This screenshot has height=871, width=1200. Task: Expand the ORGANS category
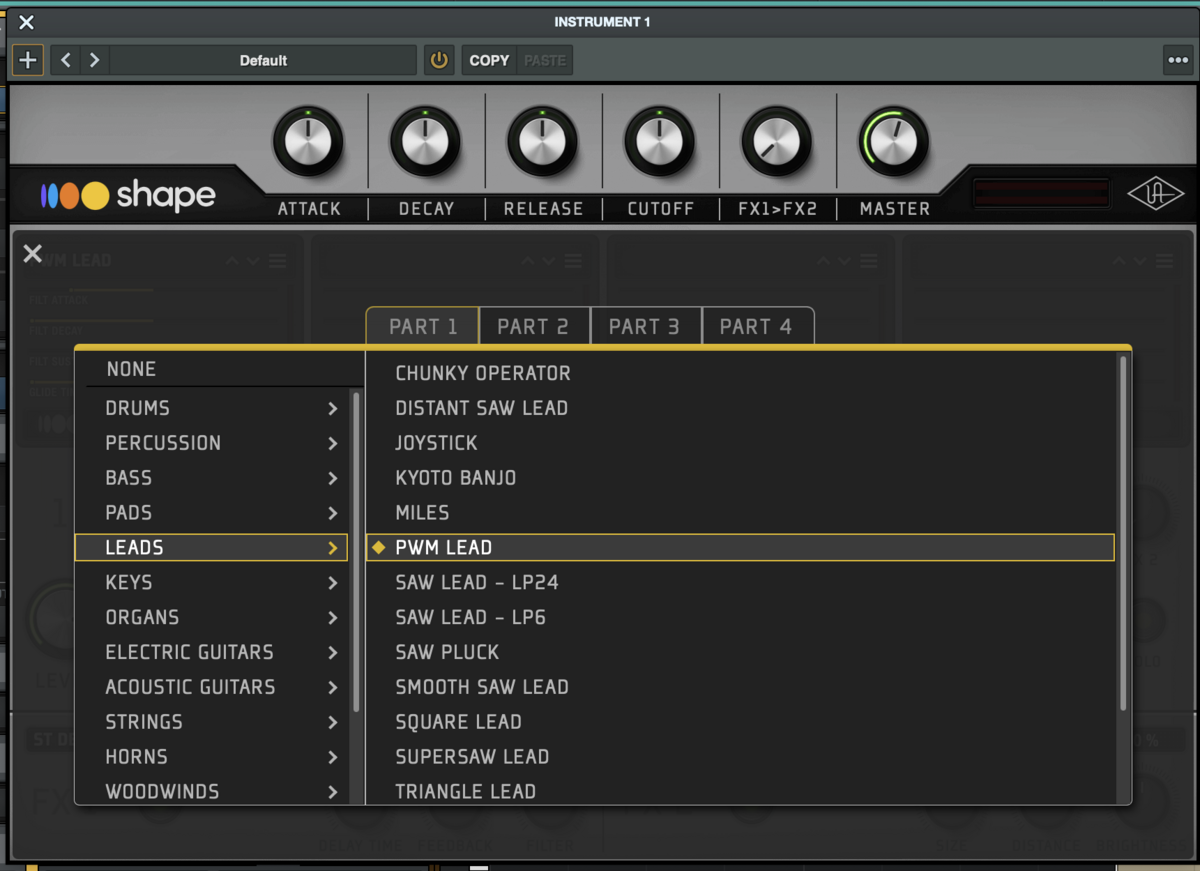coord(212,617)
